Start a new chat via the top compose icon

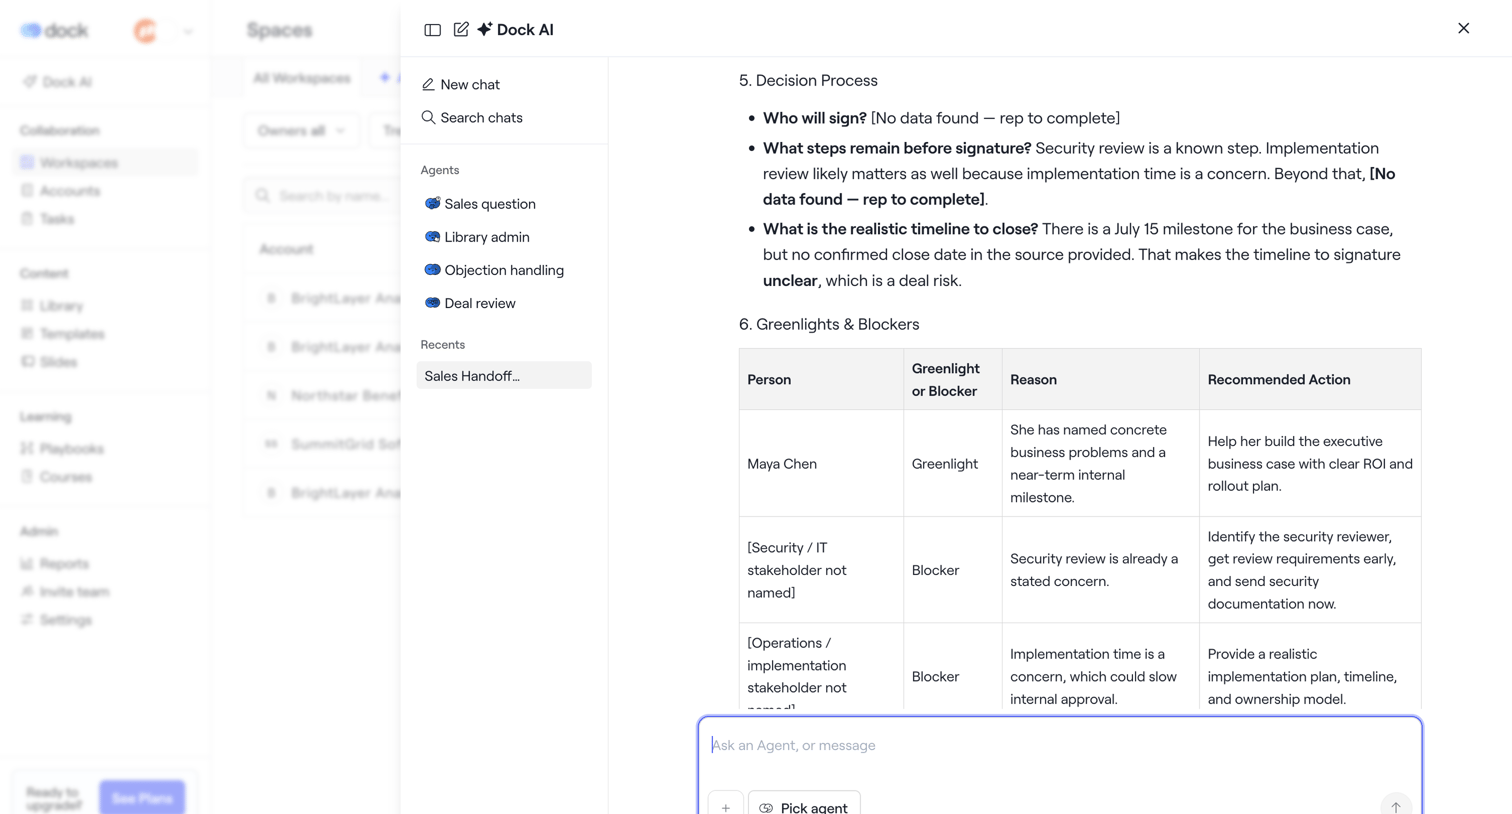461,30
